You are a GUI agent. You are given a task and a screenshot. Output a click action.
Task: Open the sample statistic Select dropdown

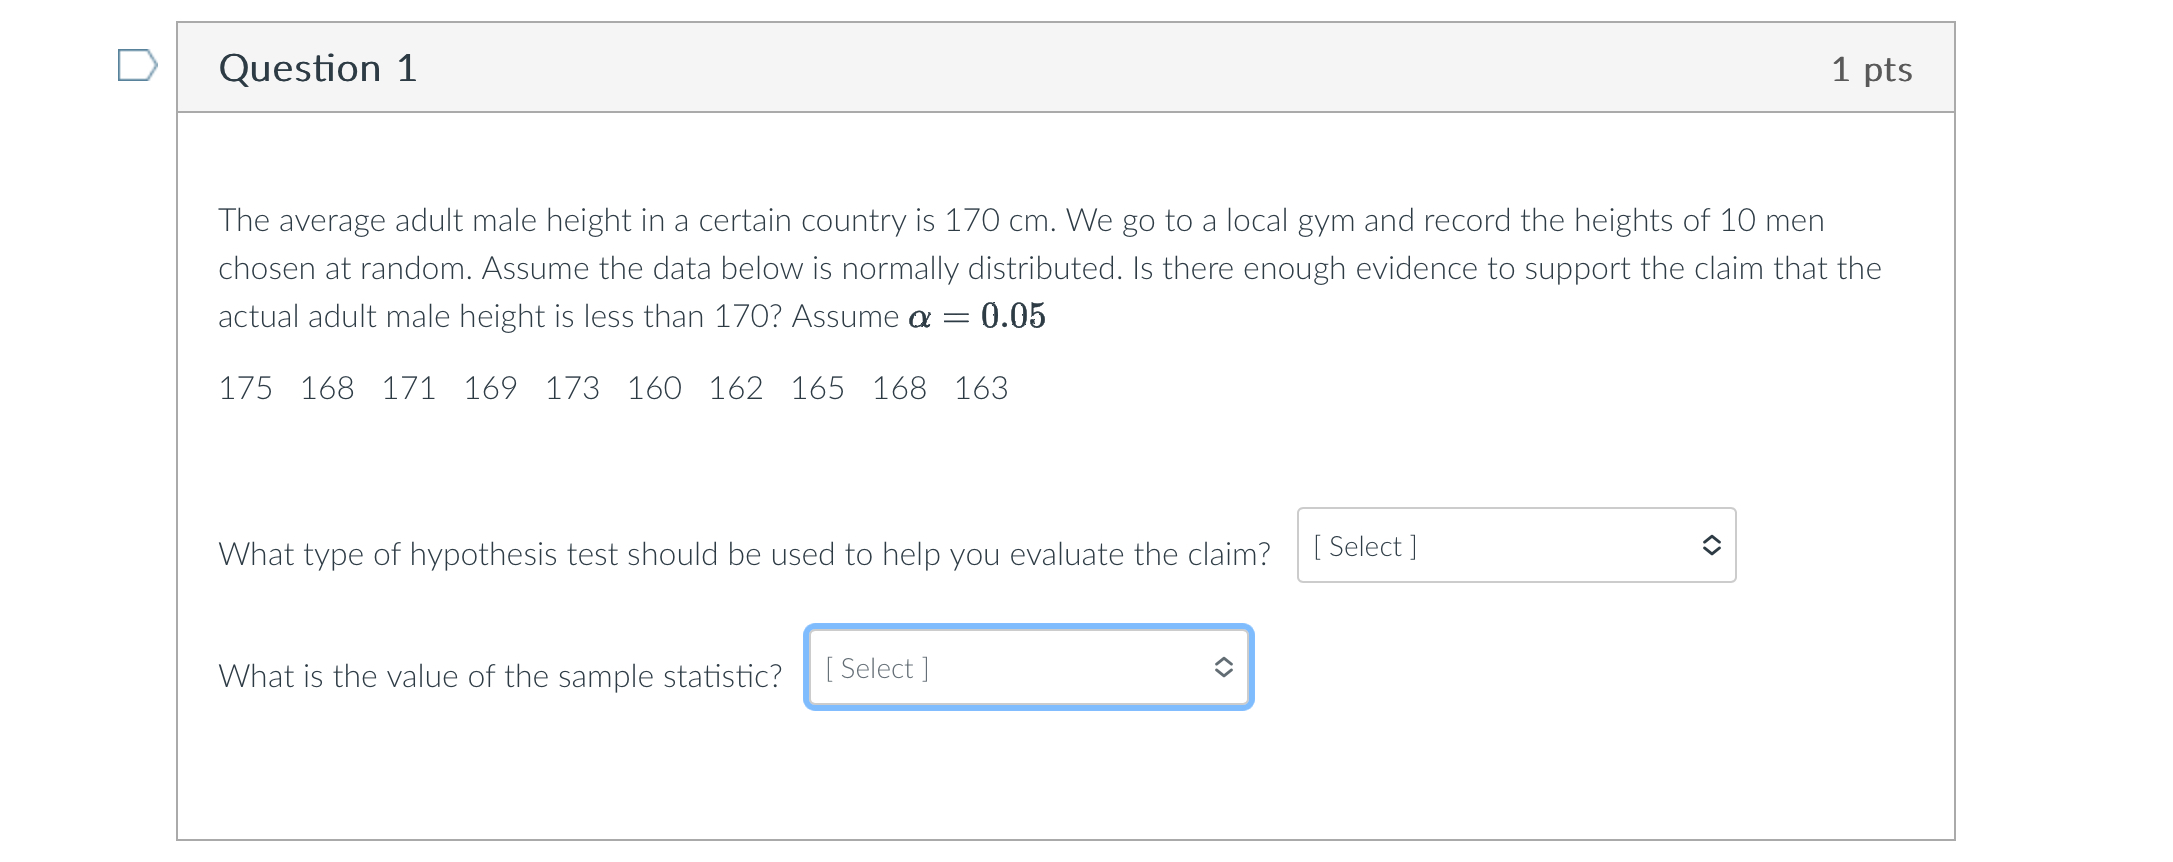(1028, 667)
